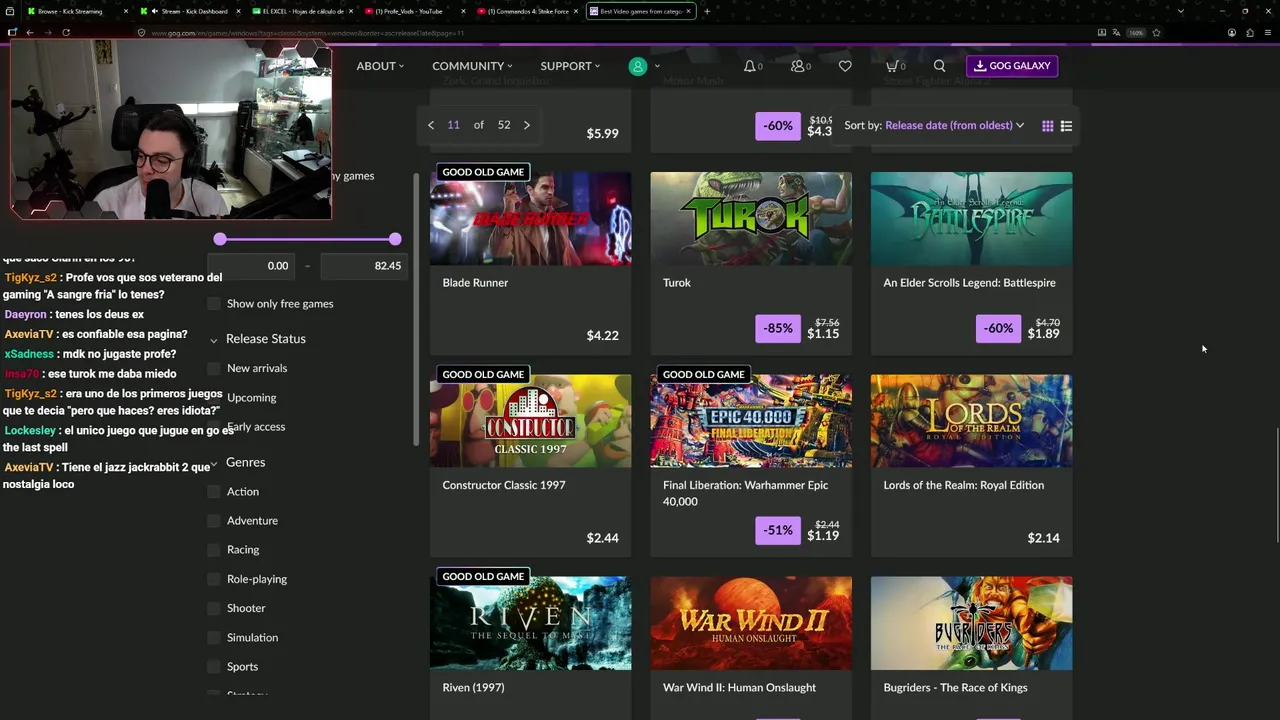Viewport: 1280px width, 720px height.
Task: Open the Turok game title link
Action: (x=677, y=283)
